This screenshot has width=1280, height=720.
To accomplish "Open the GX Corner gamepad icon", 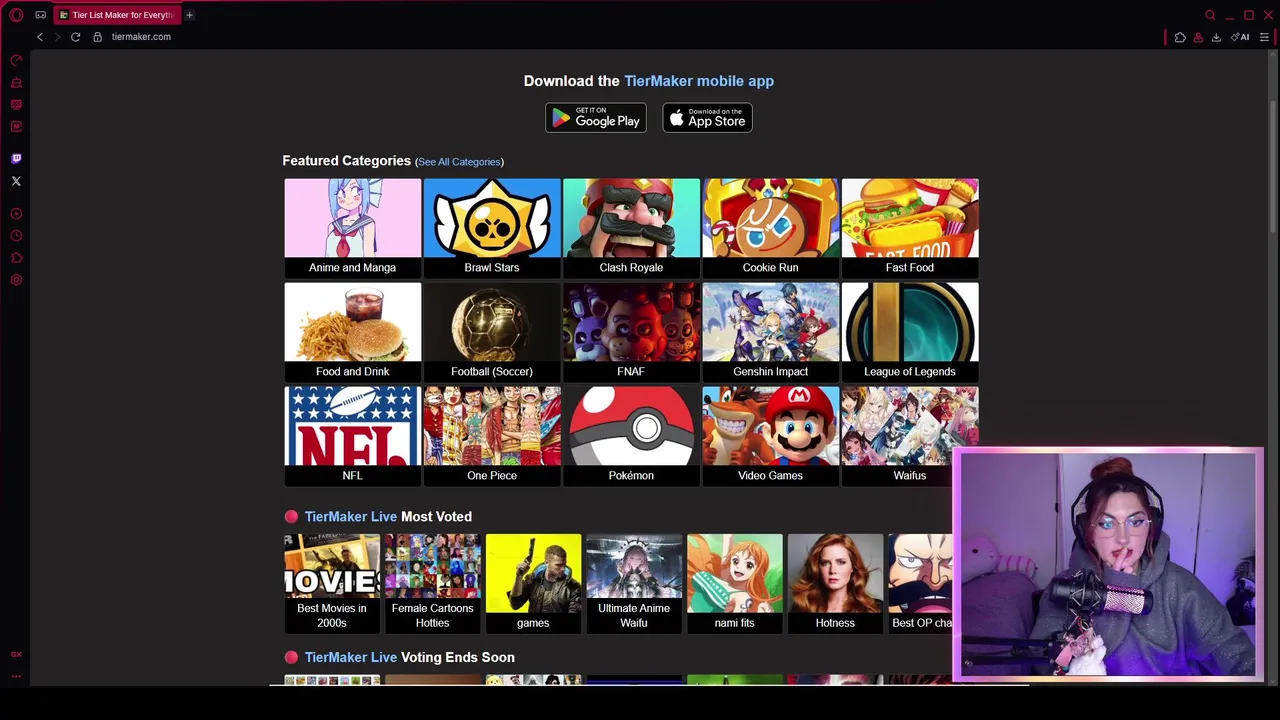I will 40,15.
